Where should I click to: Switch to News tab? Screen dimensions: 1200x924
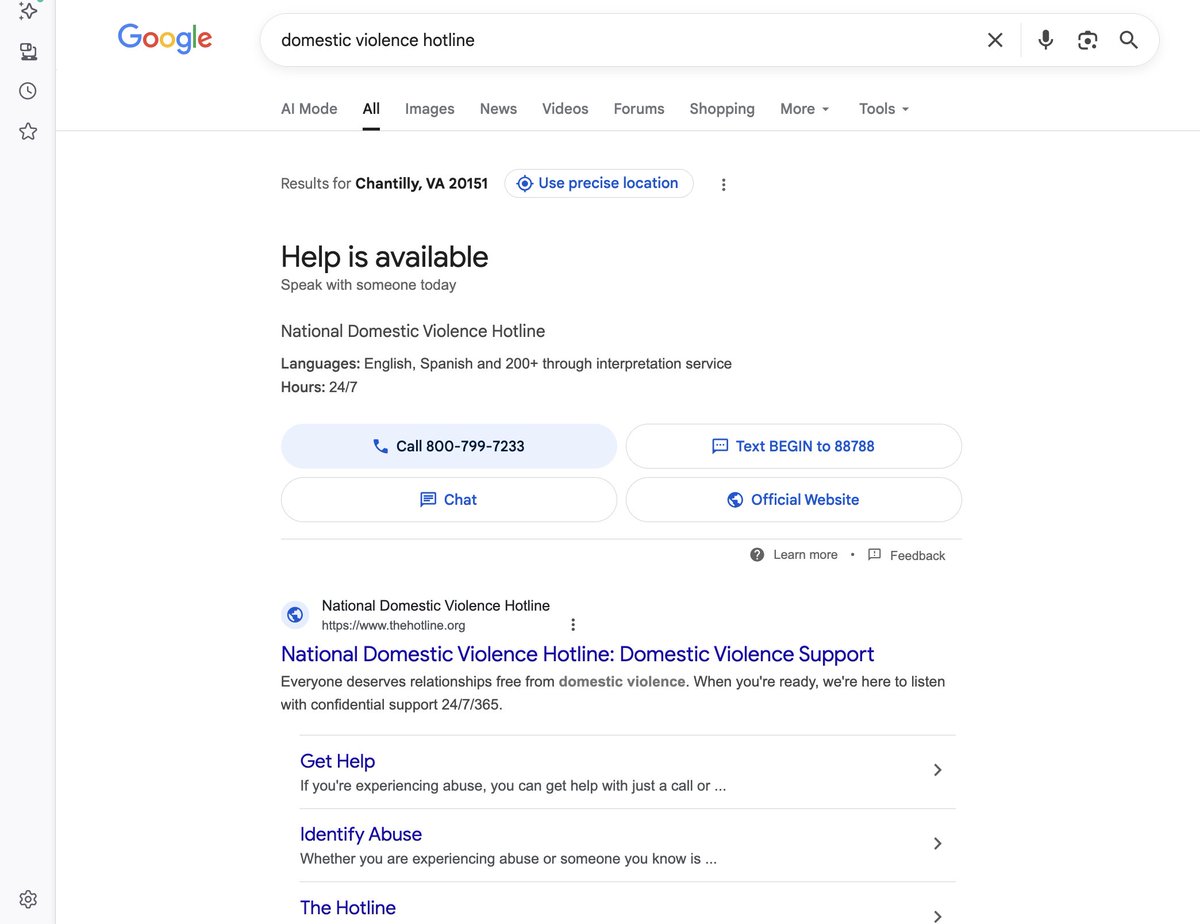pos(498,109)
